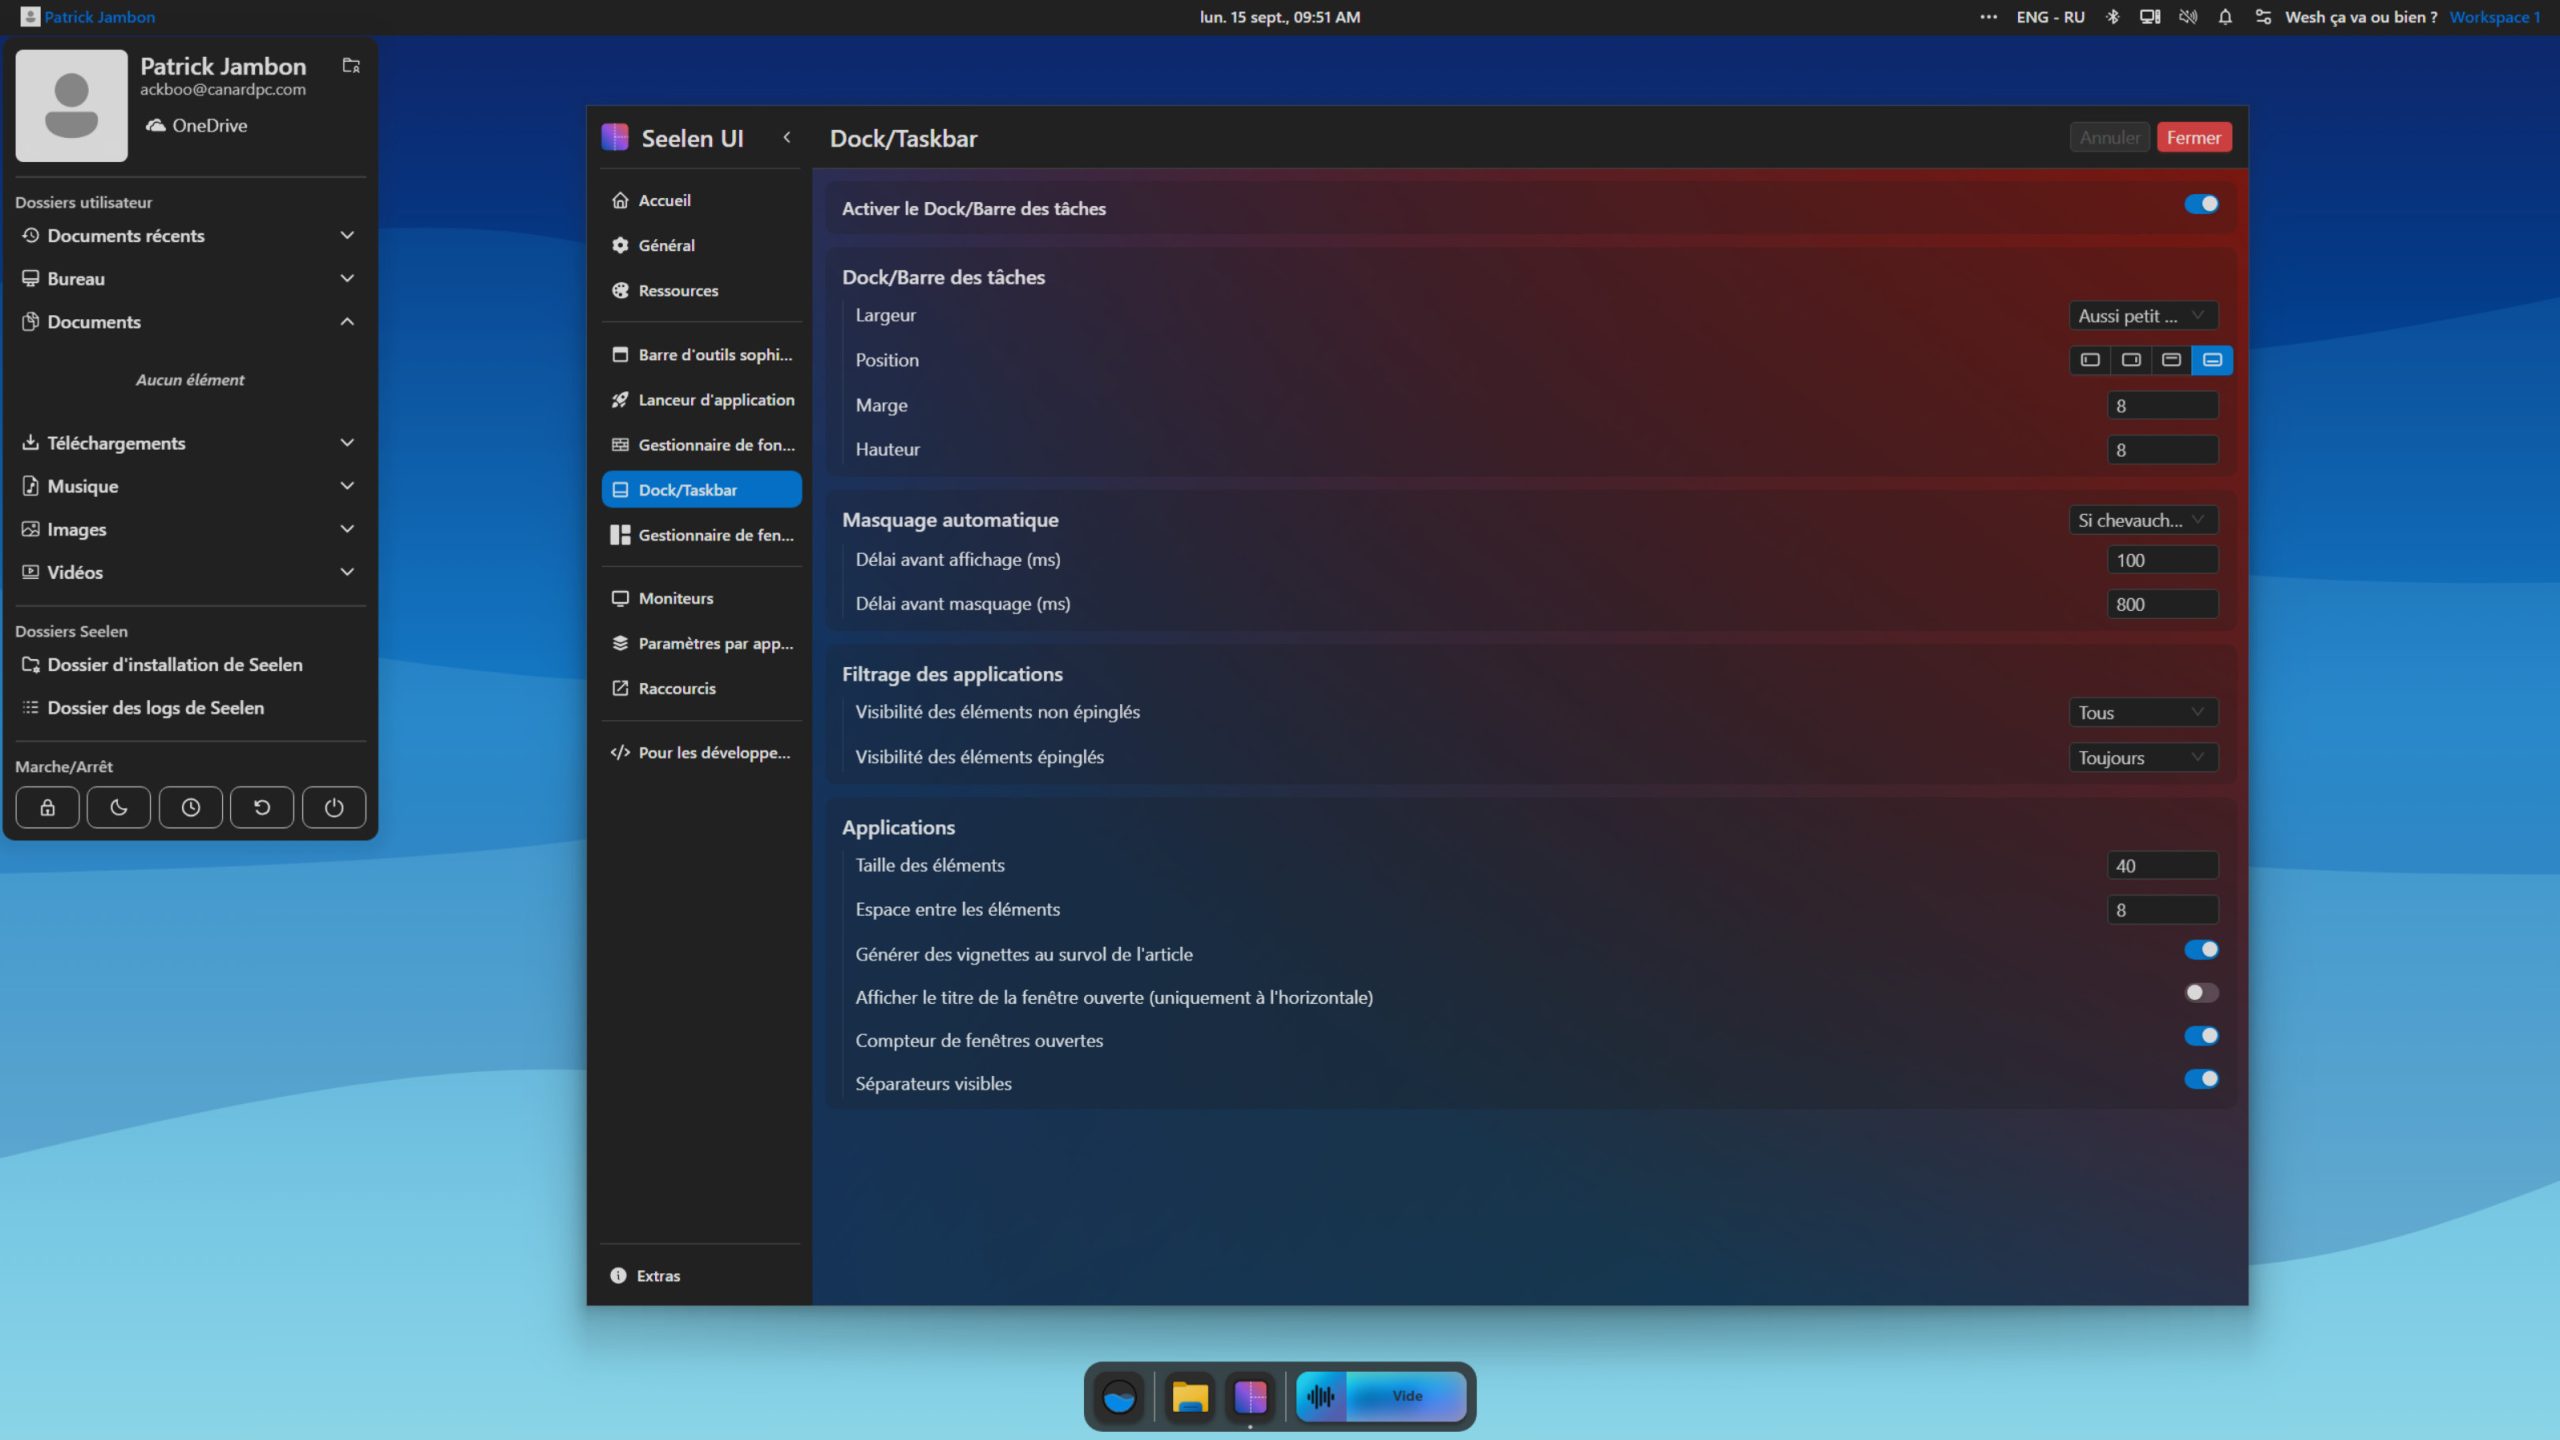Screen dimensions: 2560x1440
Task: Click the lock power button
Action: click(47, 807)
